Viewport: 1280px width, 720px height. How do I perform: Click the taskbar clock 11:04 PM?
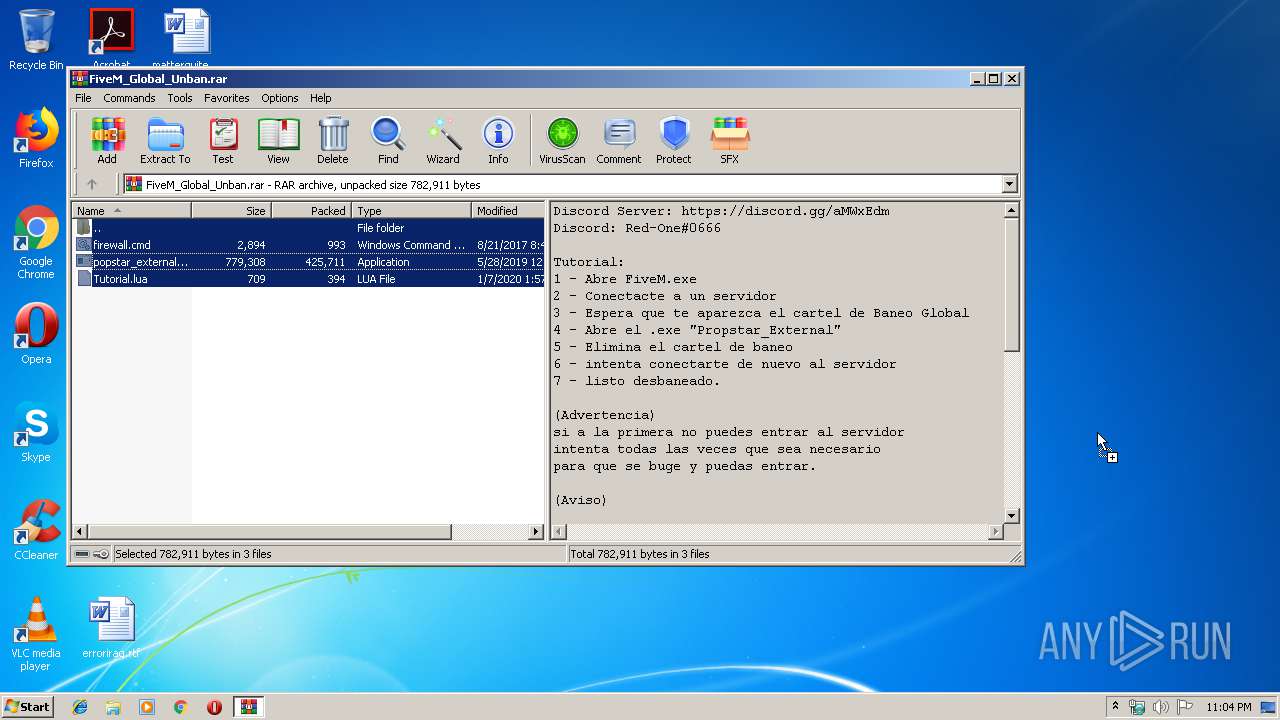pyautogui.click(x=1229, y=707)
